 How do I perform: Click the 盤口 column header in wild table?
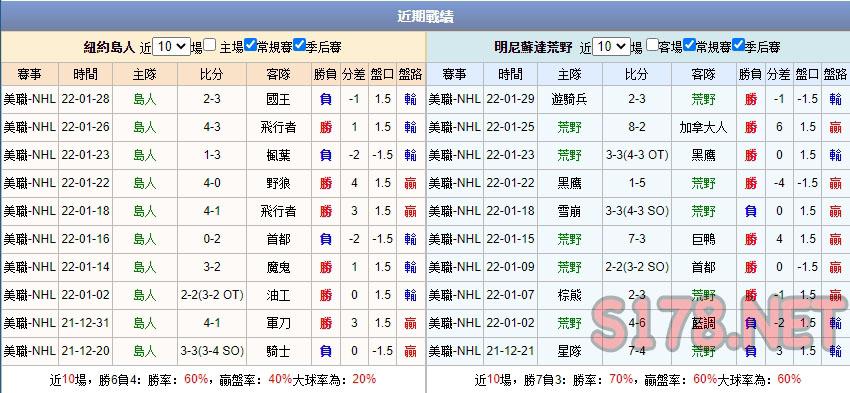point(807,74)
